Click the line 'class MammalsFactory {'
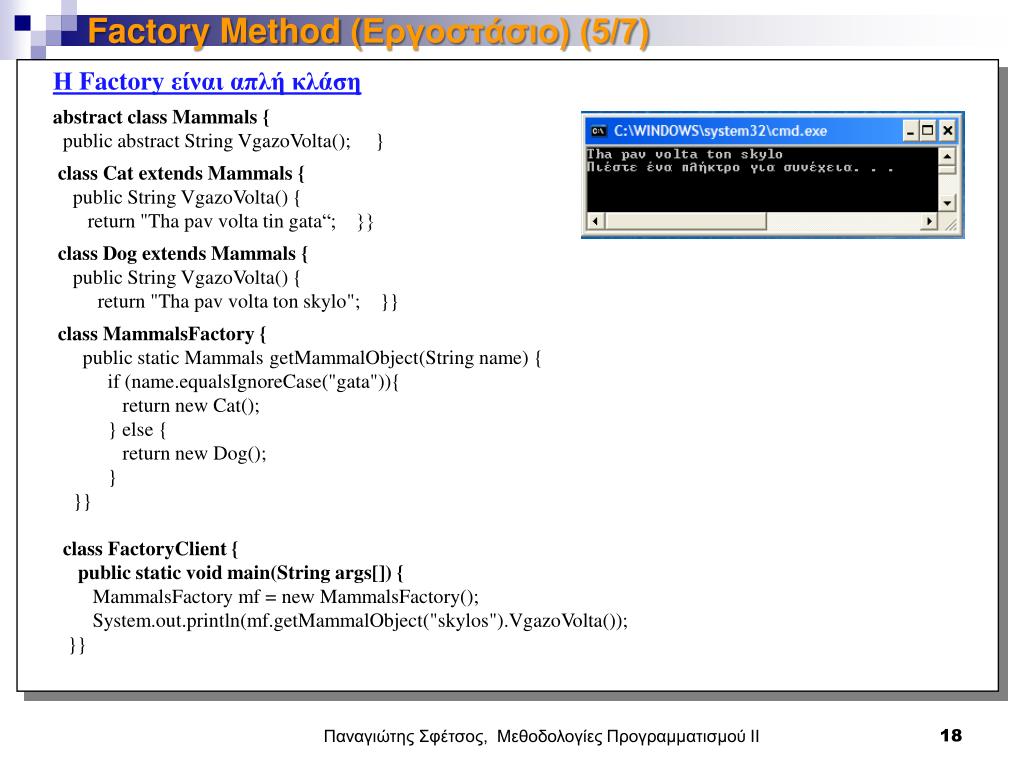 [161, 334]
